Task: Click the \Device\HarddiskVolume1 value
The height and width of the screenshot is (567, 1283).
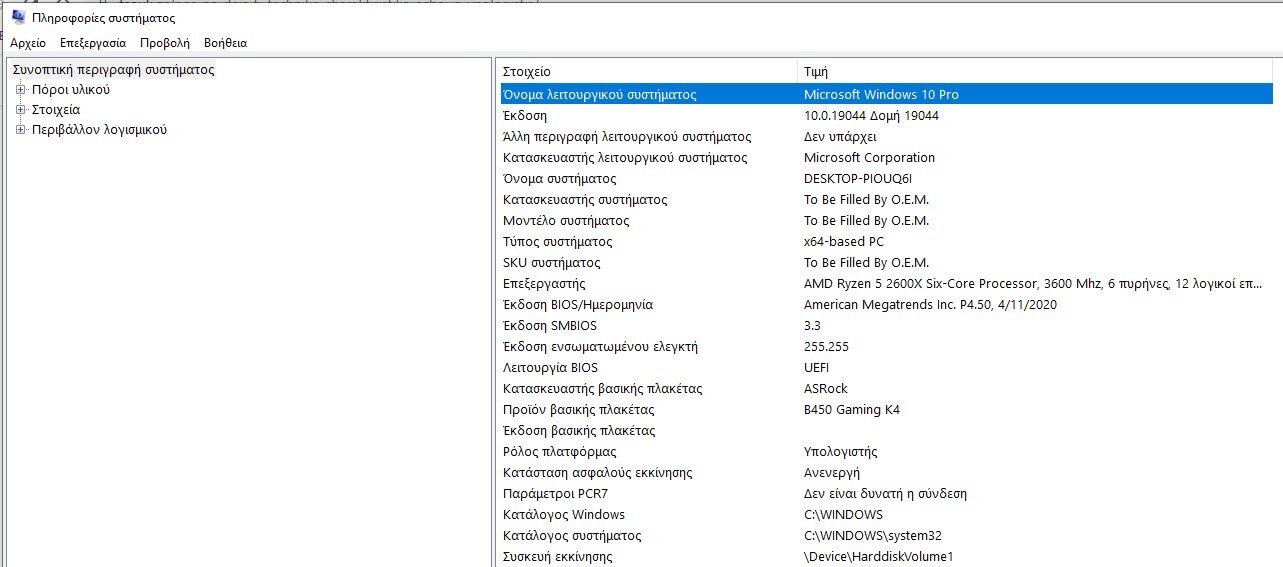Action: click(x=878, y=556)
